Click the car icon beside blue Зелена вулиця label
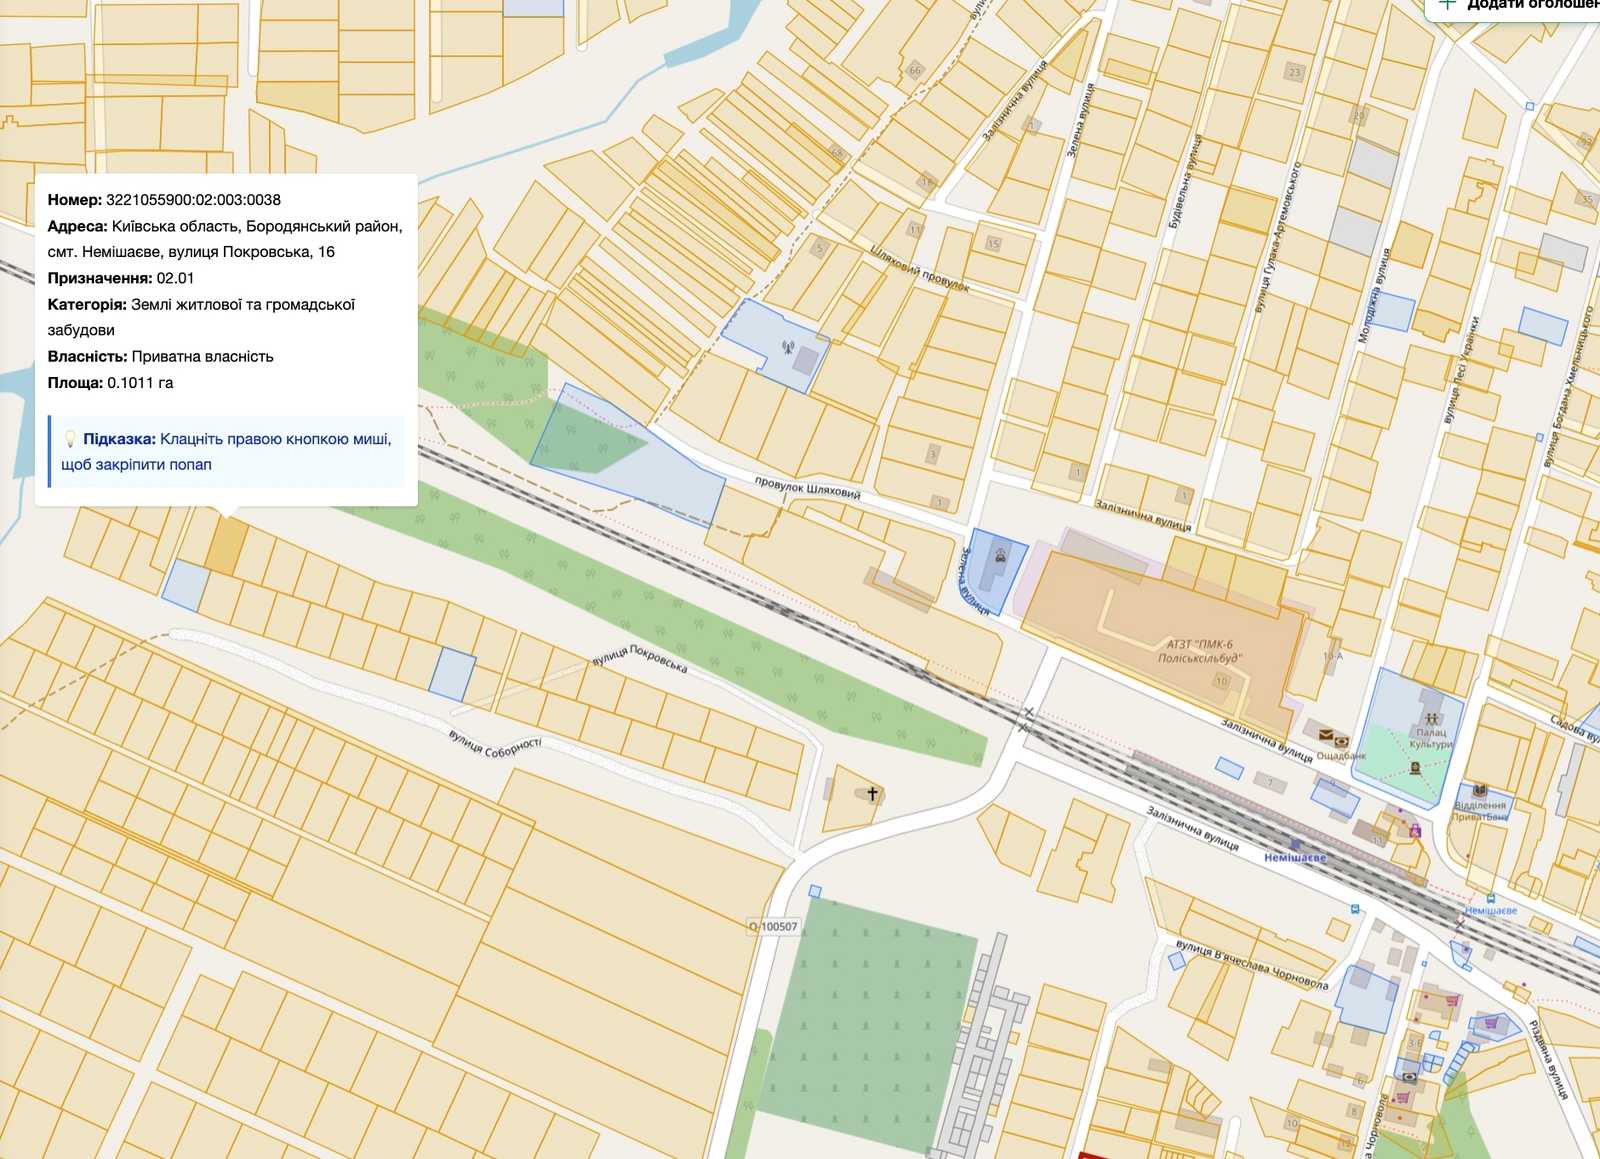 point(1000,554)
